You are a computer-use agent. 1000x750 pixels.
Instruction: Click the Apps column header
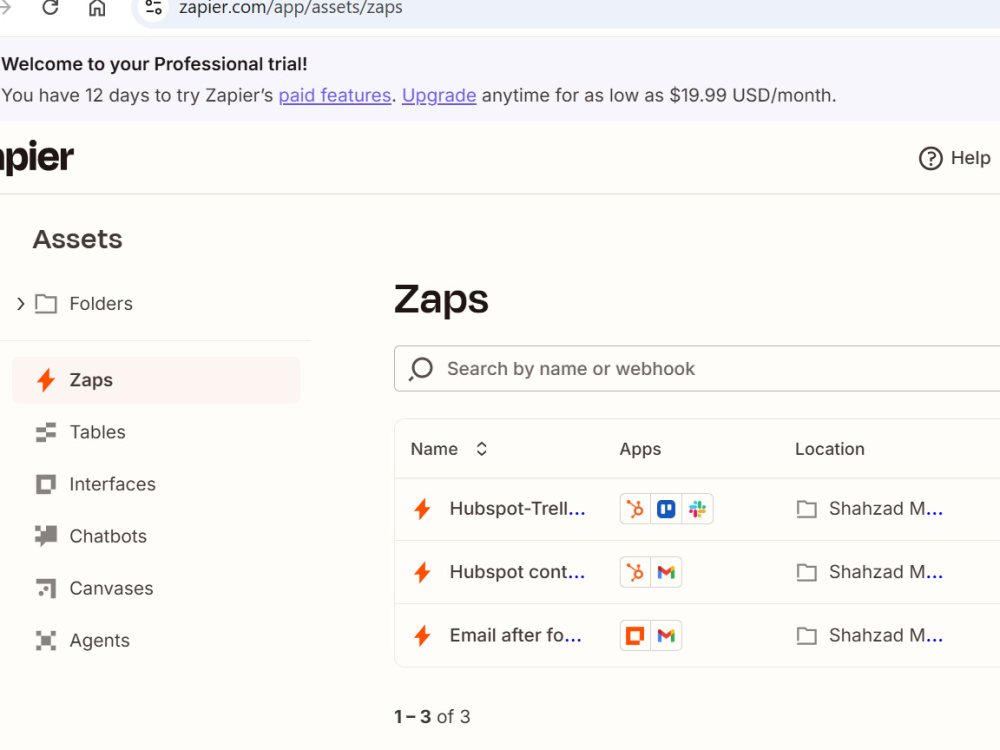pos(640,449)
